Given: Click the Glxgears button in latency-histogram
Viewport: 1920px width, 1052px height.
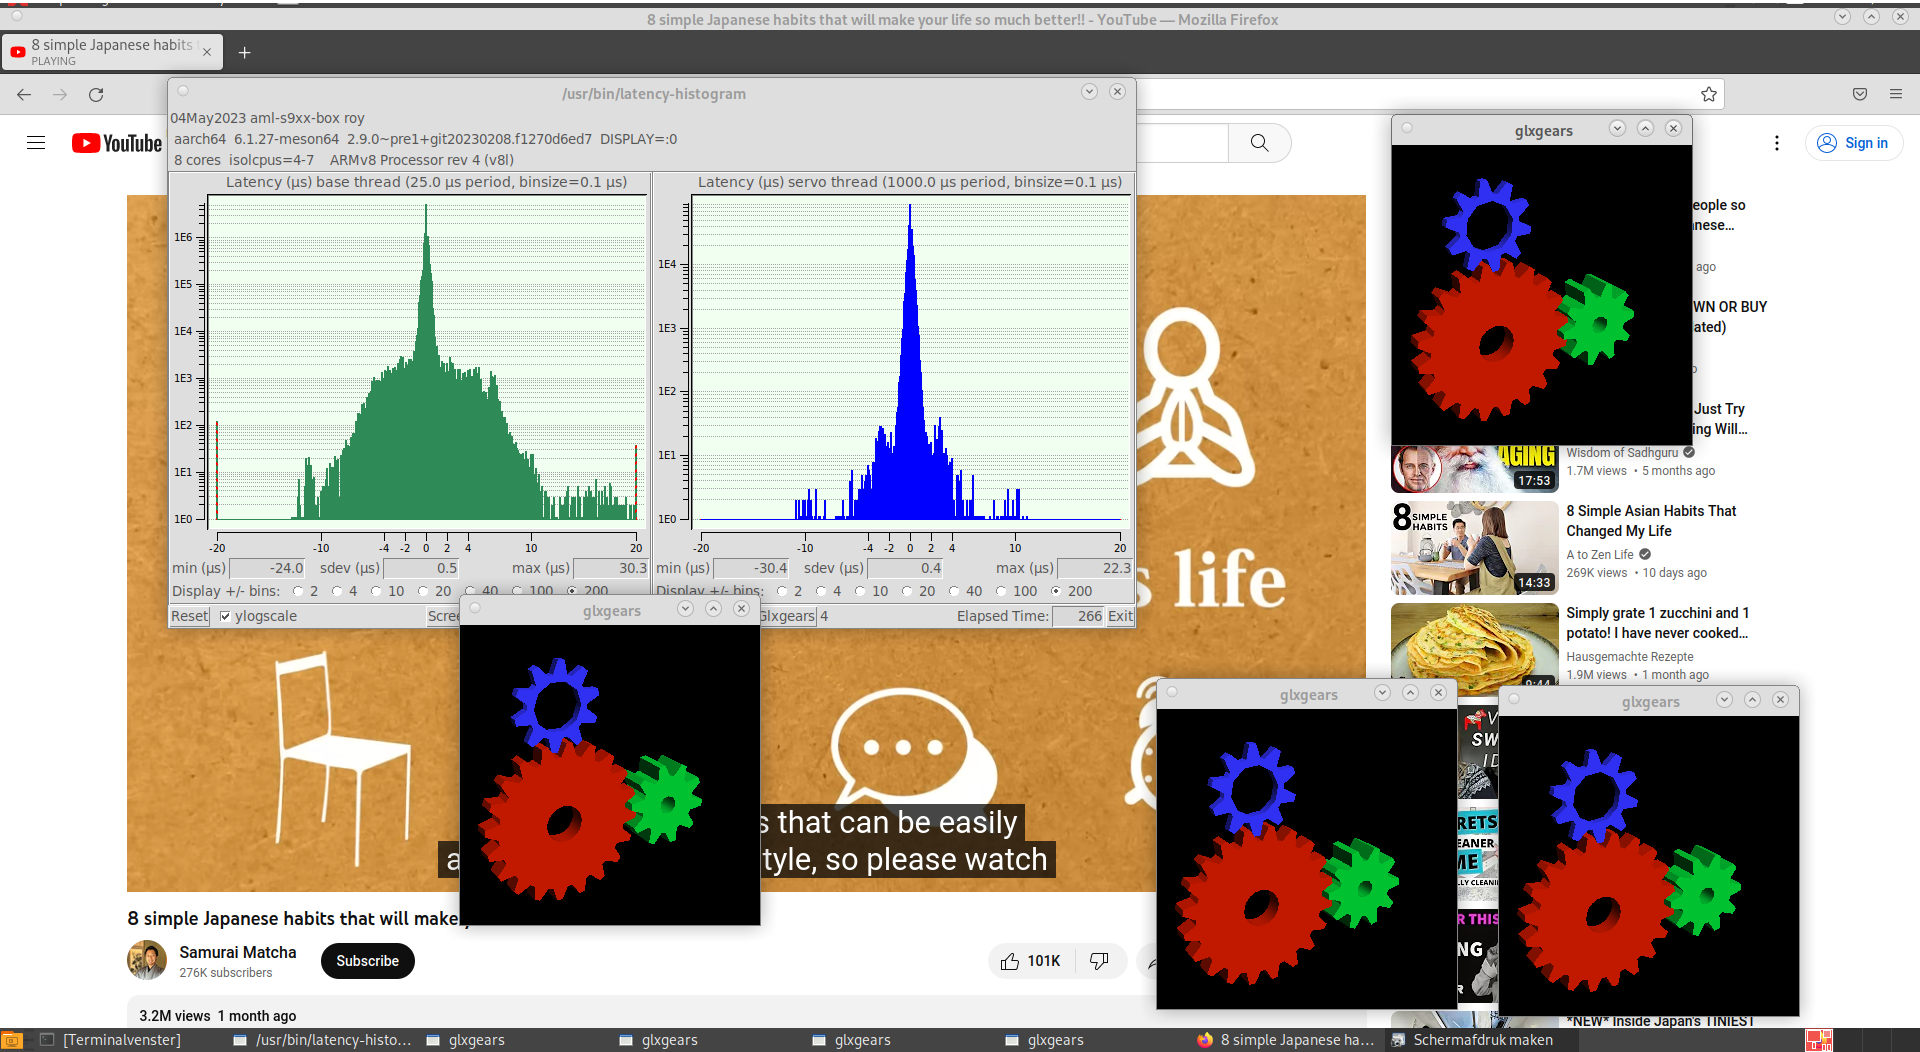Looking at the screenshot, I should pos(787,616).
